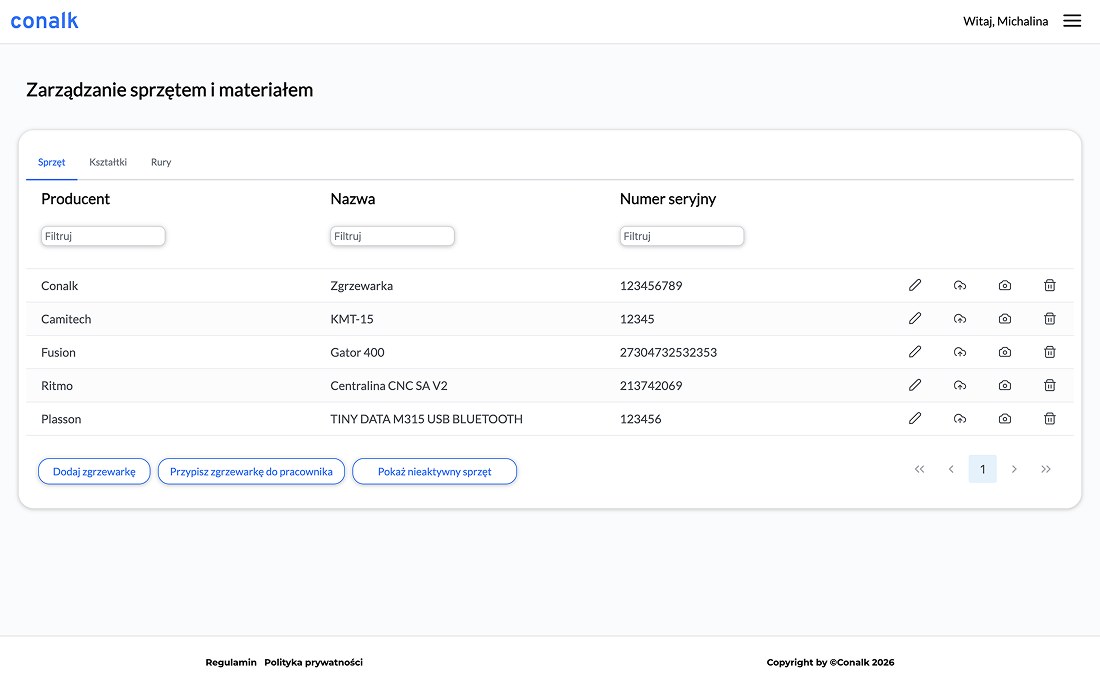Upload file for Fusion Gator 400
The width and height of the screenshot is (1100, 688).
pos(960,352)
